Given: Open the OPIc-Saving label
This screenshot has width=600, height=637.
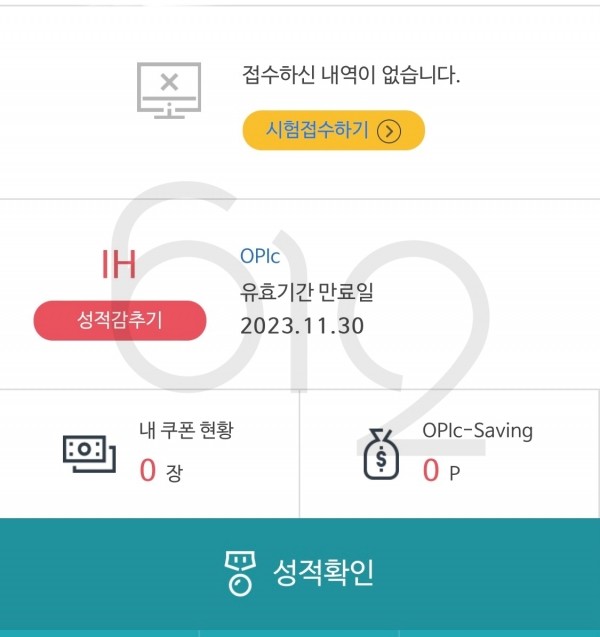Looking at the screenshot, I should click(478, 431).
